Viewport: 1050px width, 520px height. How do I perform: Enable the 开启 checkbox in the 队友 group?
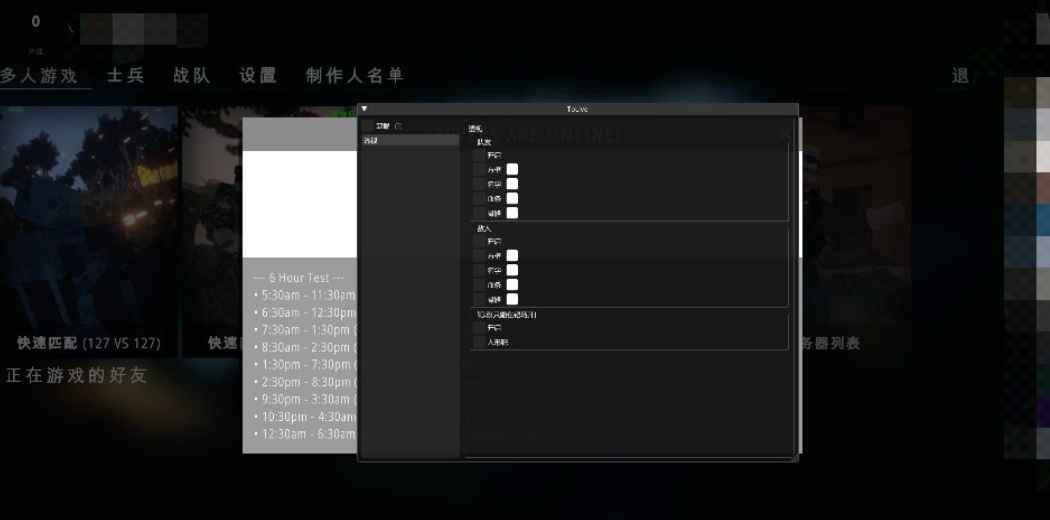(x=479, y=155)
